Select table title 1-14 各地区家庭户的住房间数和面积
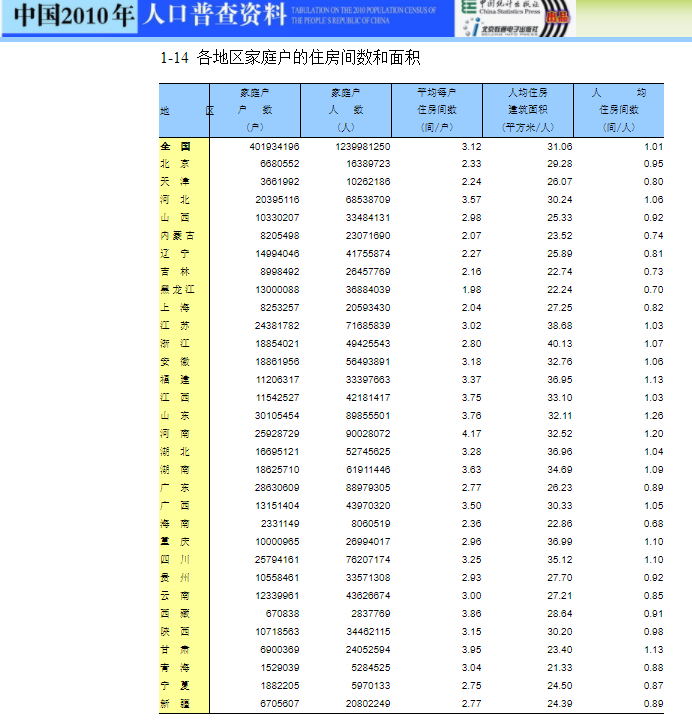The width and height of the screenshot is (692, 720). pos(290,58)
